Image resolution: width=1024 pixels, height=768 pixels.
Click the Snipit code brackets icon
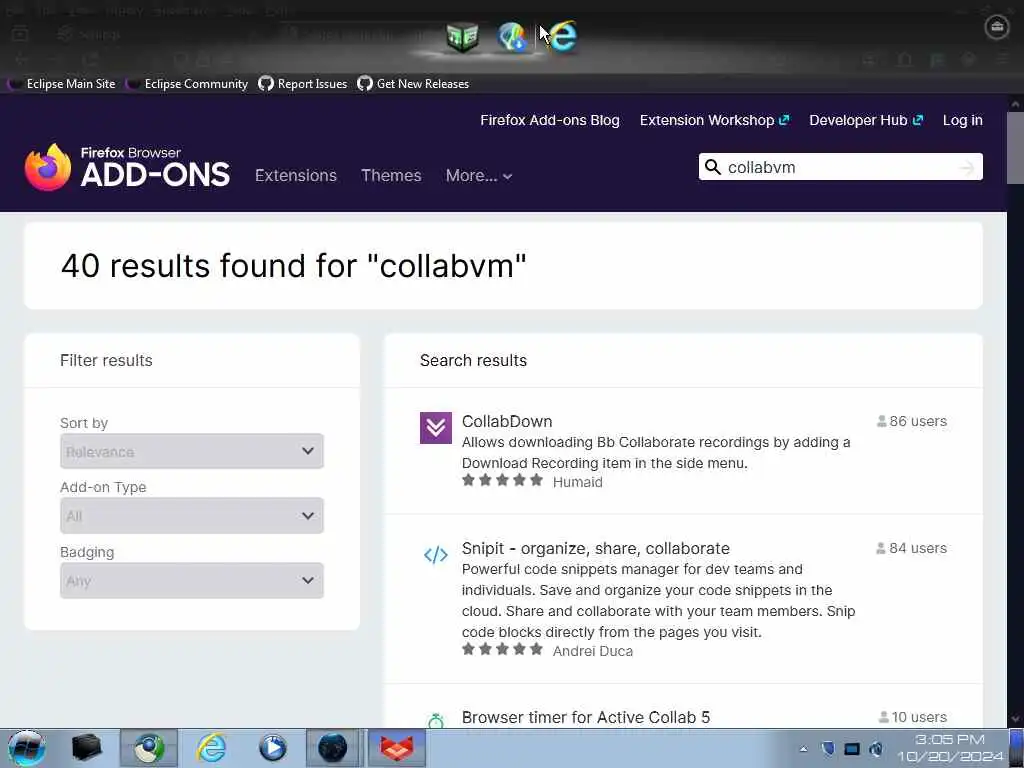coord(436,555)
